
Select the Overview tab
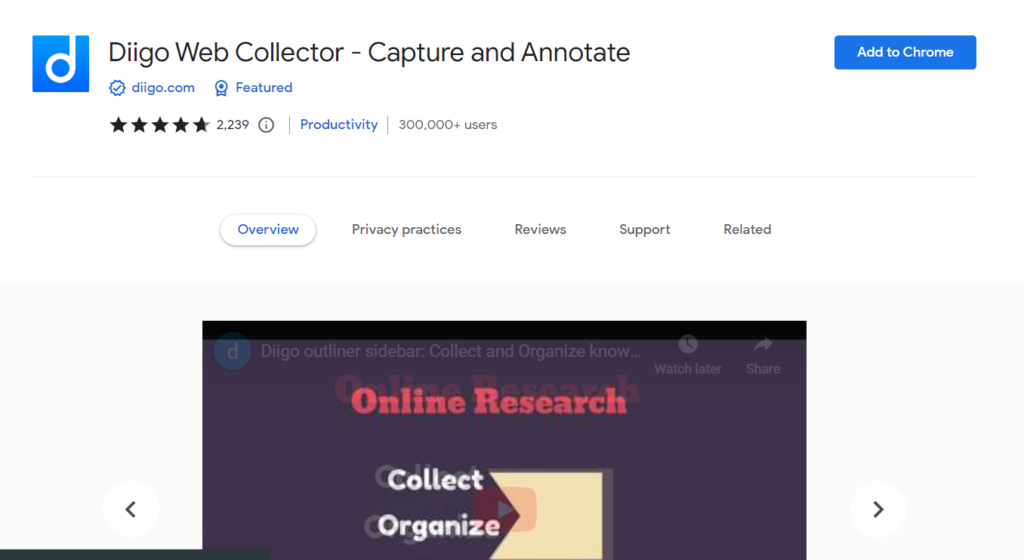click(x=268, y=230)
